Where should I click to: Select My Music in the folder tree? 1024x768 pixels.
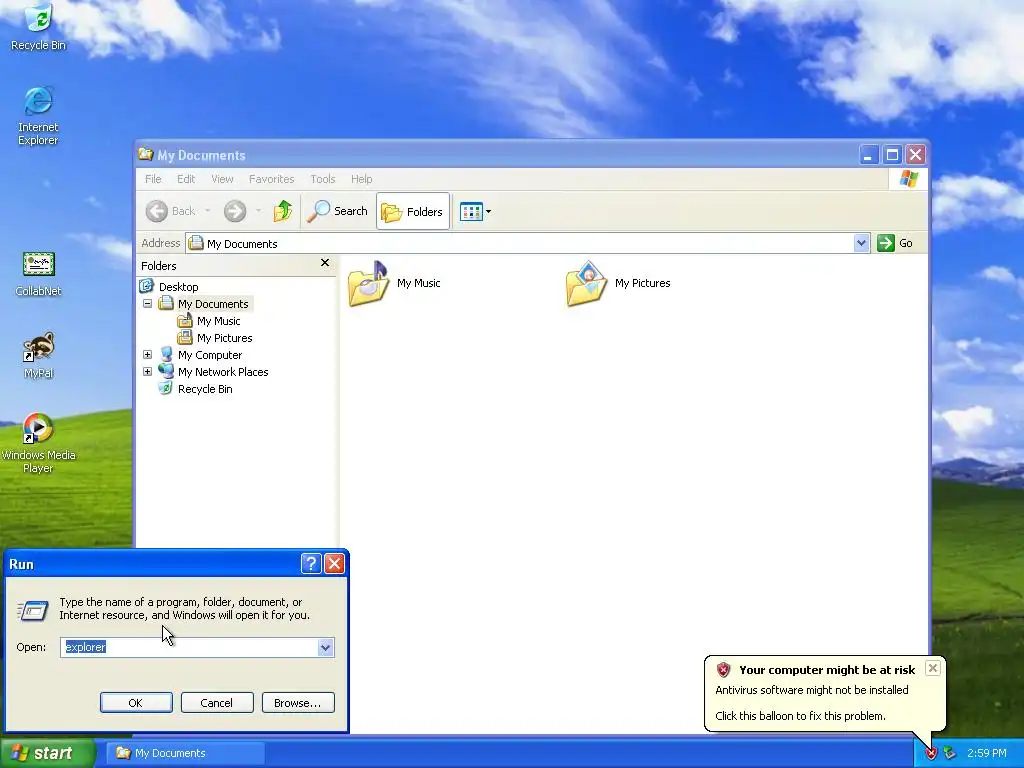click(218, 321)
